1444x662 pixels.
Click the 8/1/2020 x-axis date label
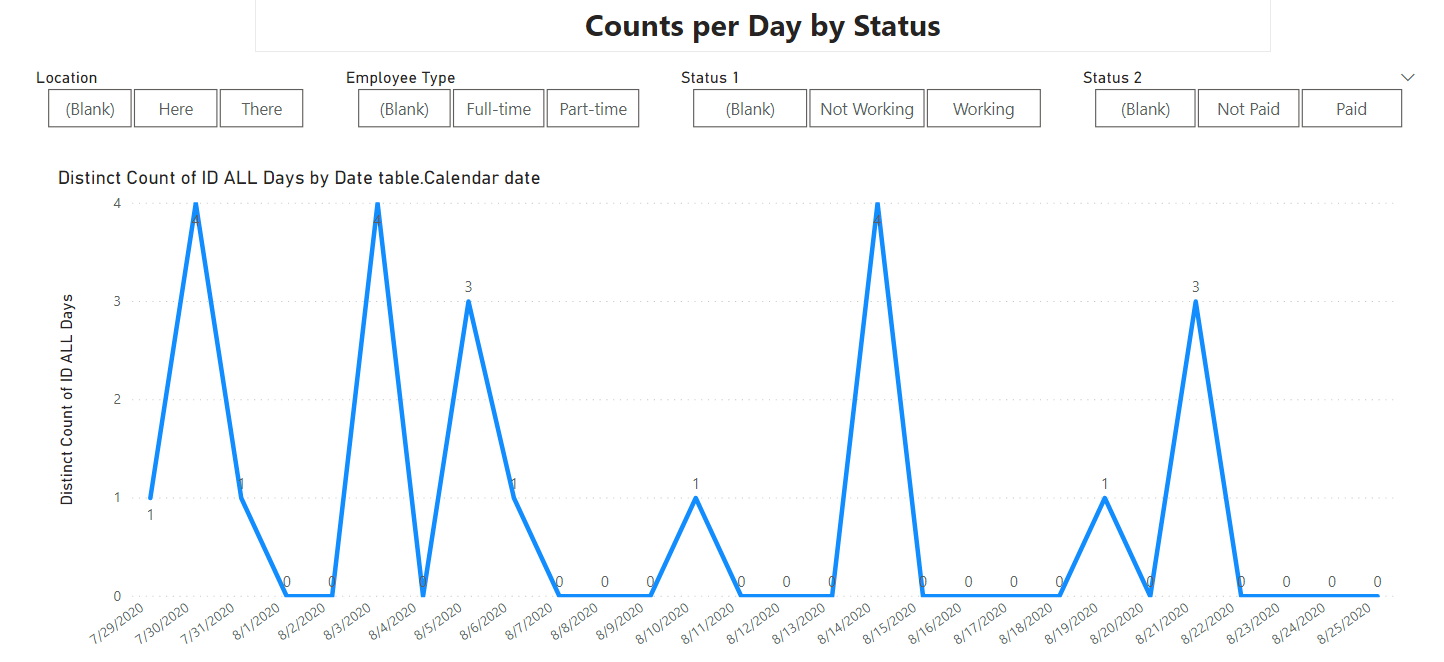258,621
